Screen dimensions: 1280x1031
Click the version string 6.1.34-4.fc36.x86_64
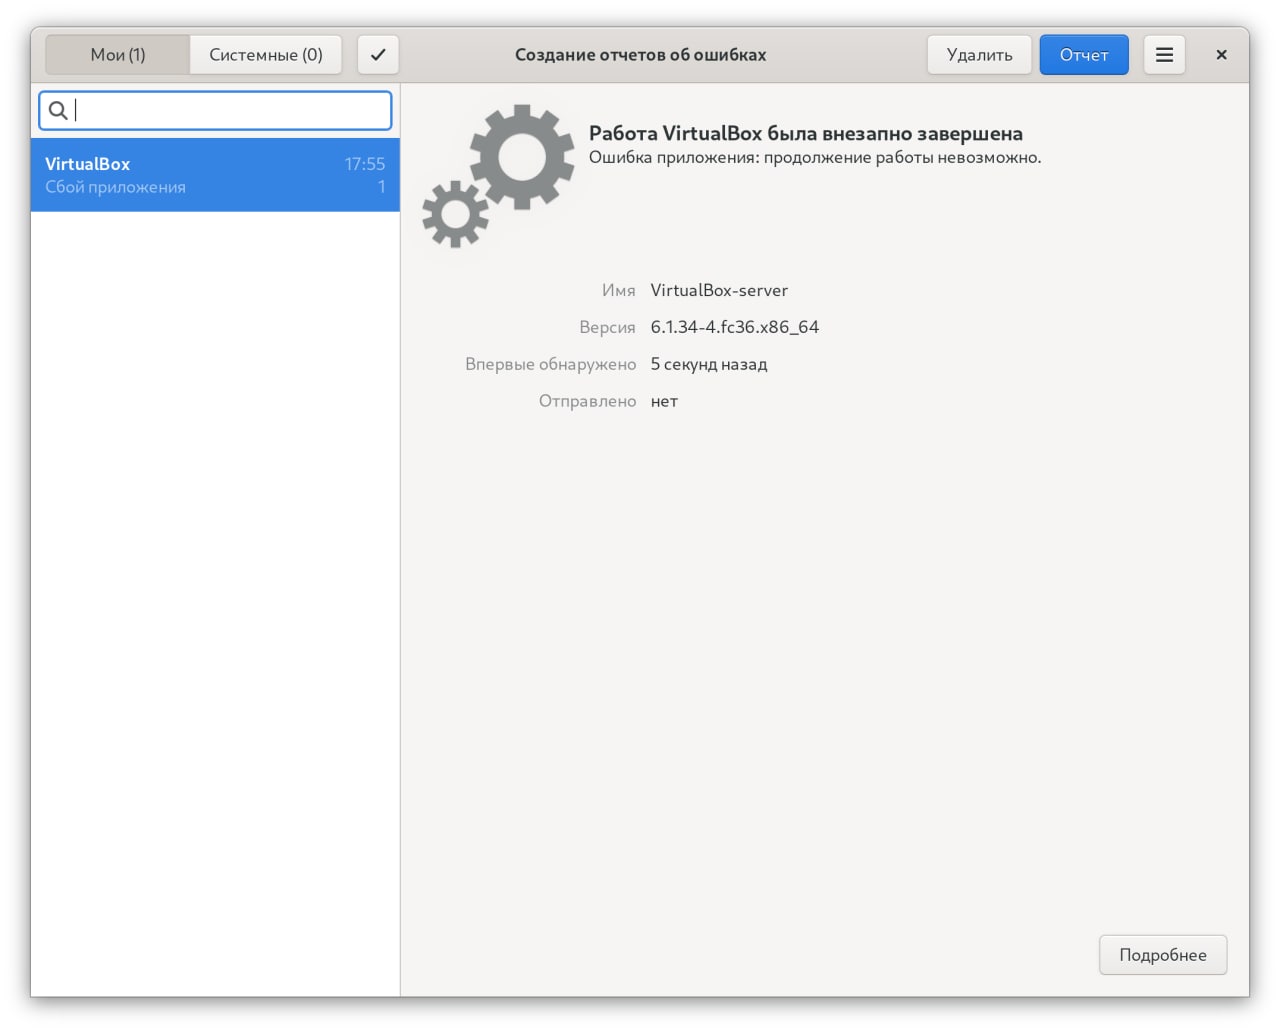(x=734, y=327)
